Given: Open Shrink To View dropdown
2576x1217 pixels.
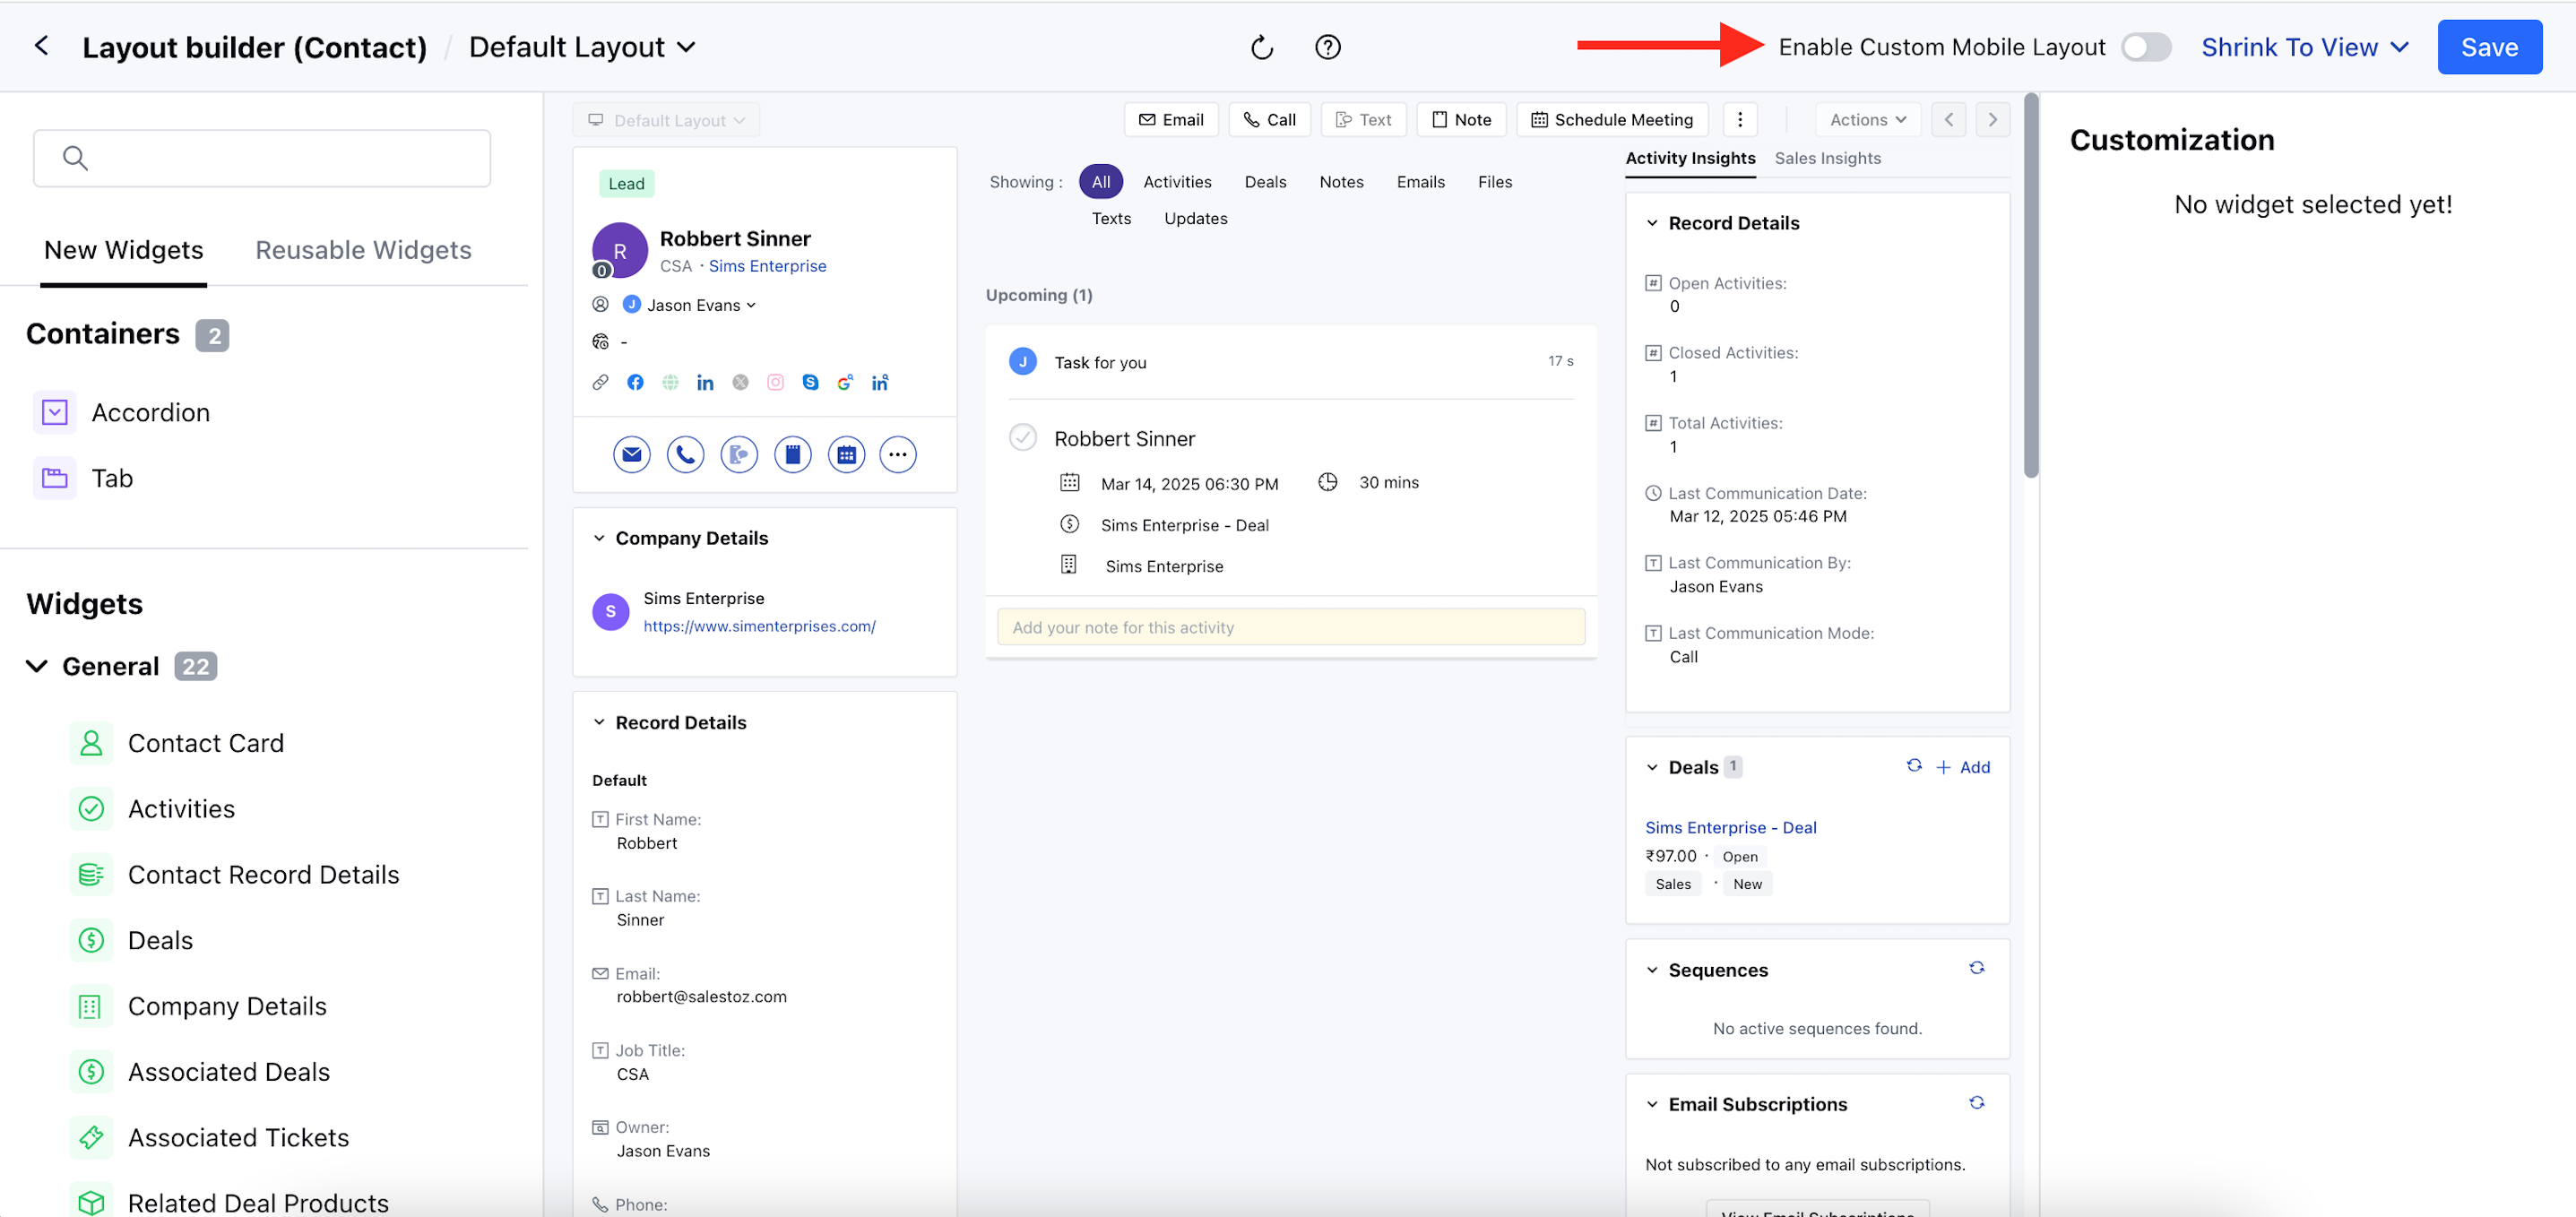Looking at the screenshot, I should tap(2304, 47).
